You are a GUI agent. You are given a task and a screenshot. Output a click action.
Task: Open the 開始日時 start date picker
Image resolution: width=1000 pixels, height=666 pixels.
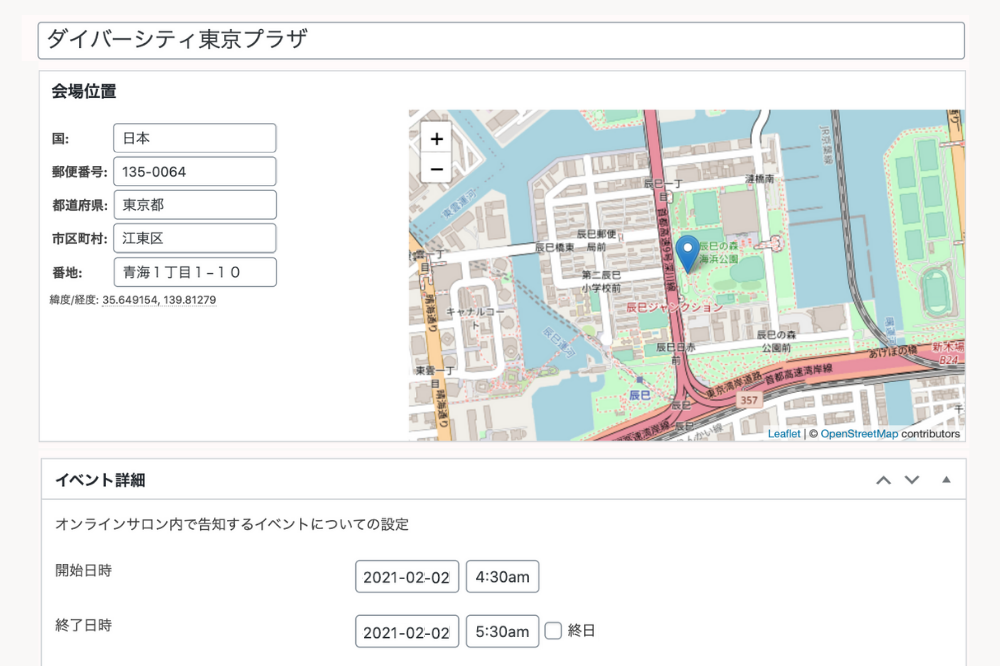(407, 577)
